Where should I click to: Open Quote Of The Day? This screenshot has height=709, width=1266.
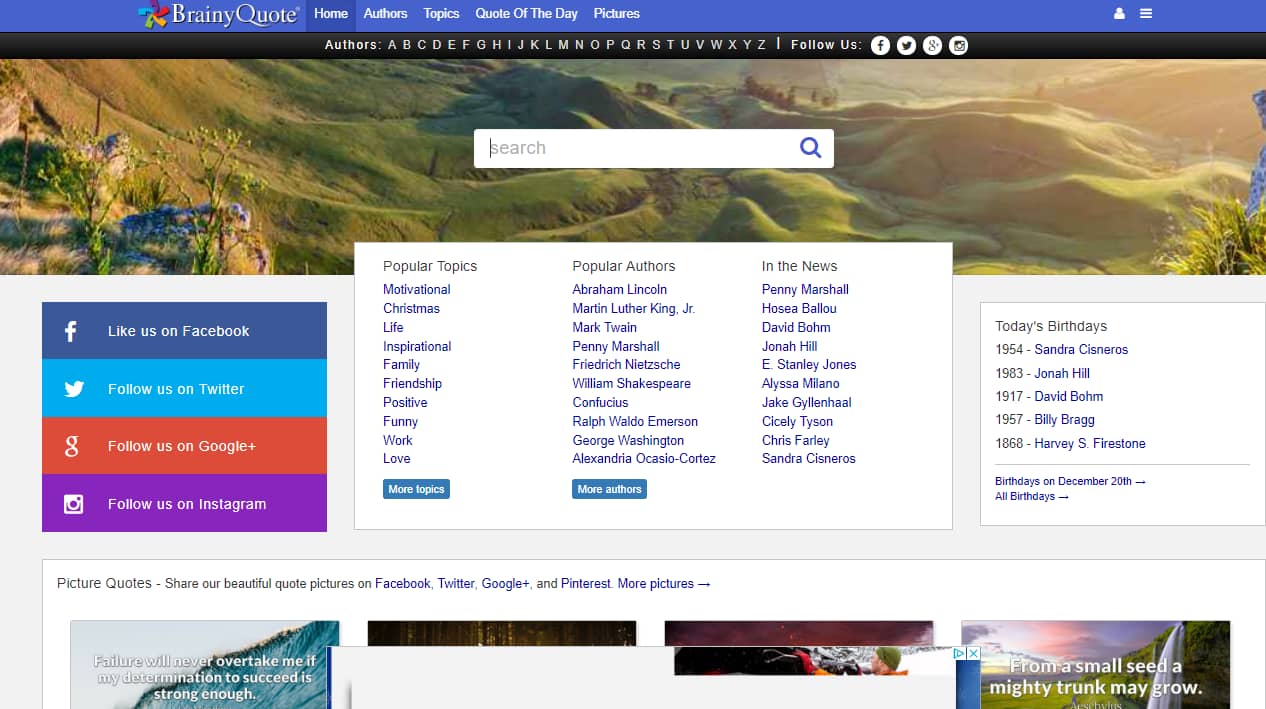526,14
